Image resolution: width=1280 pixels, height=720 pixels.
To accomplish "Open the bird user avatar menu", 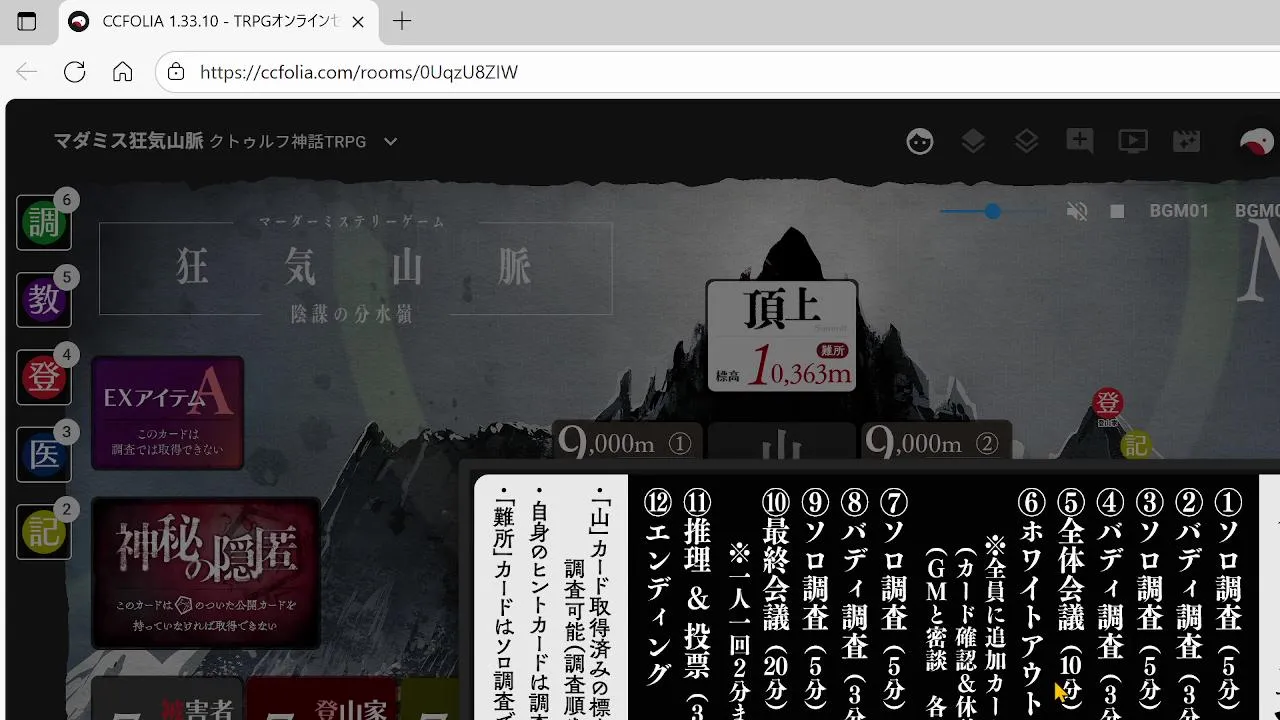I will tap(1256, 142).
